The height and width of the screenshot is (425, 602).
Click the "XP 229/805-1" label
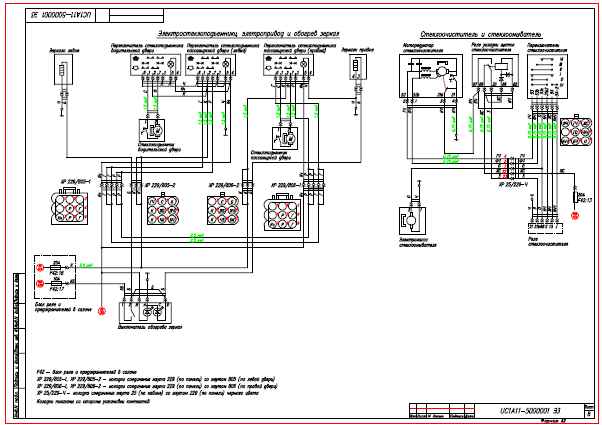pos(75,182)
